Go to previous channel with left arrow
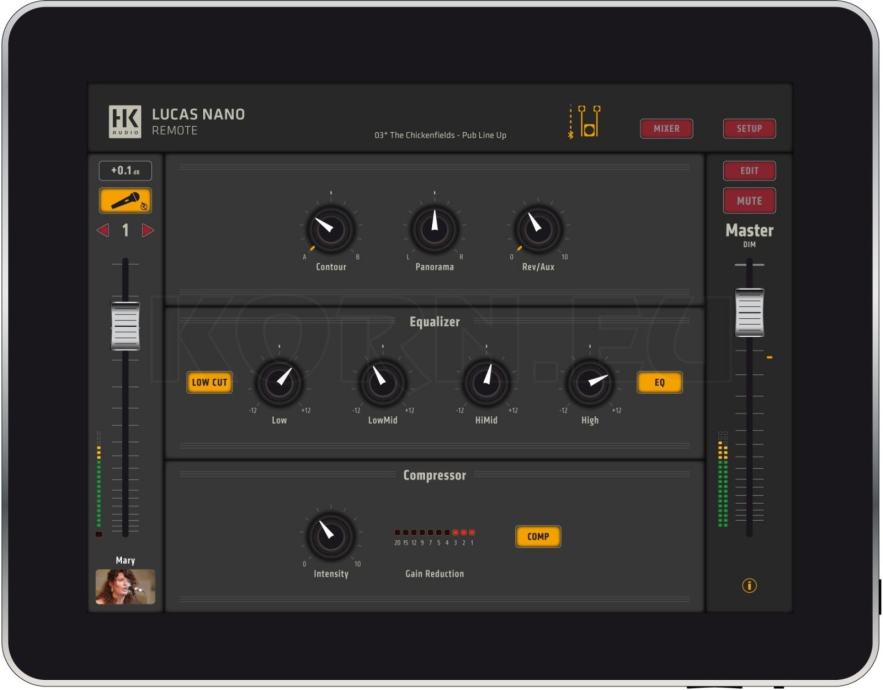This screenshot has height=690, width=883. (102, 231)
